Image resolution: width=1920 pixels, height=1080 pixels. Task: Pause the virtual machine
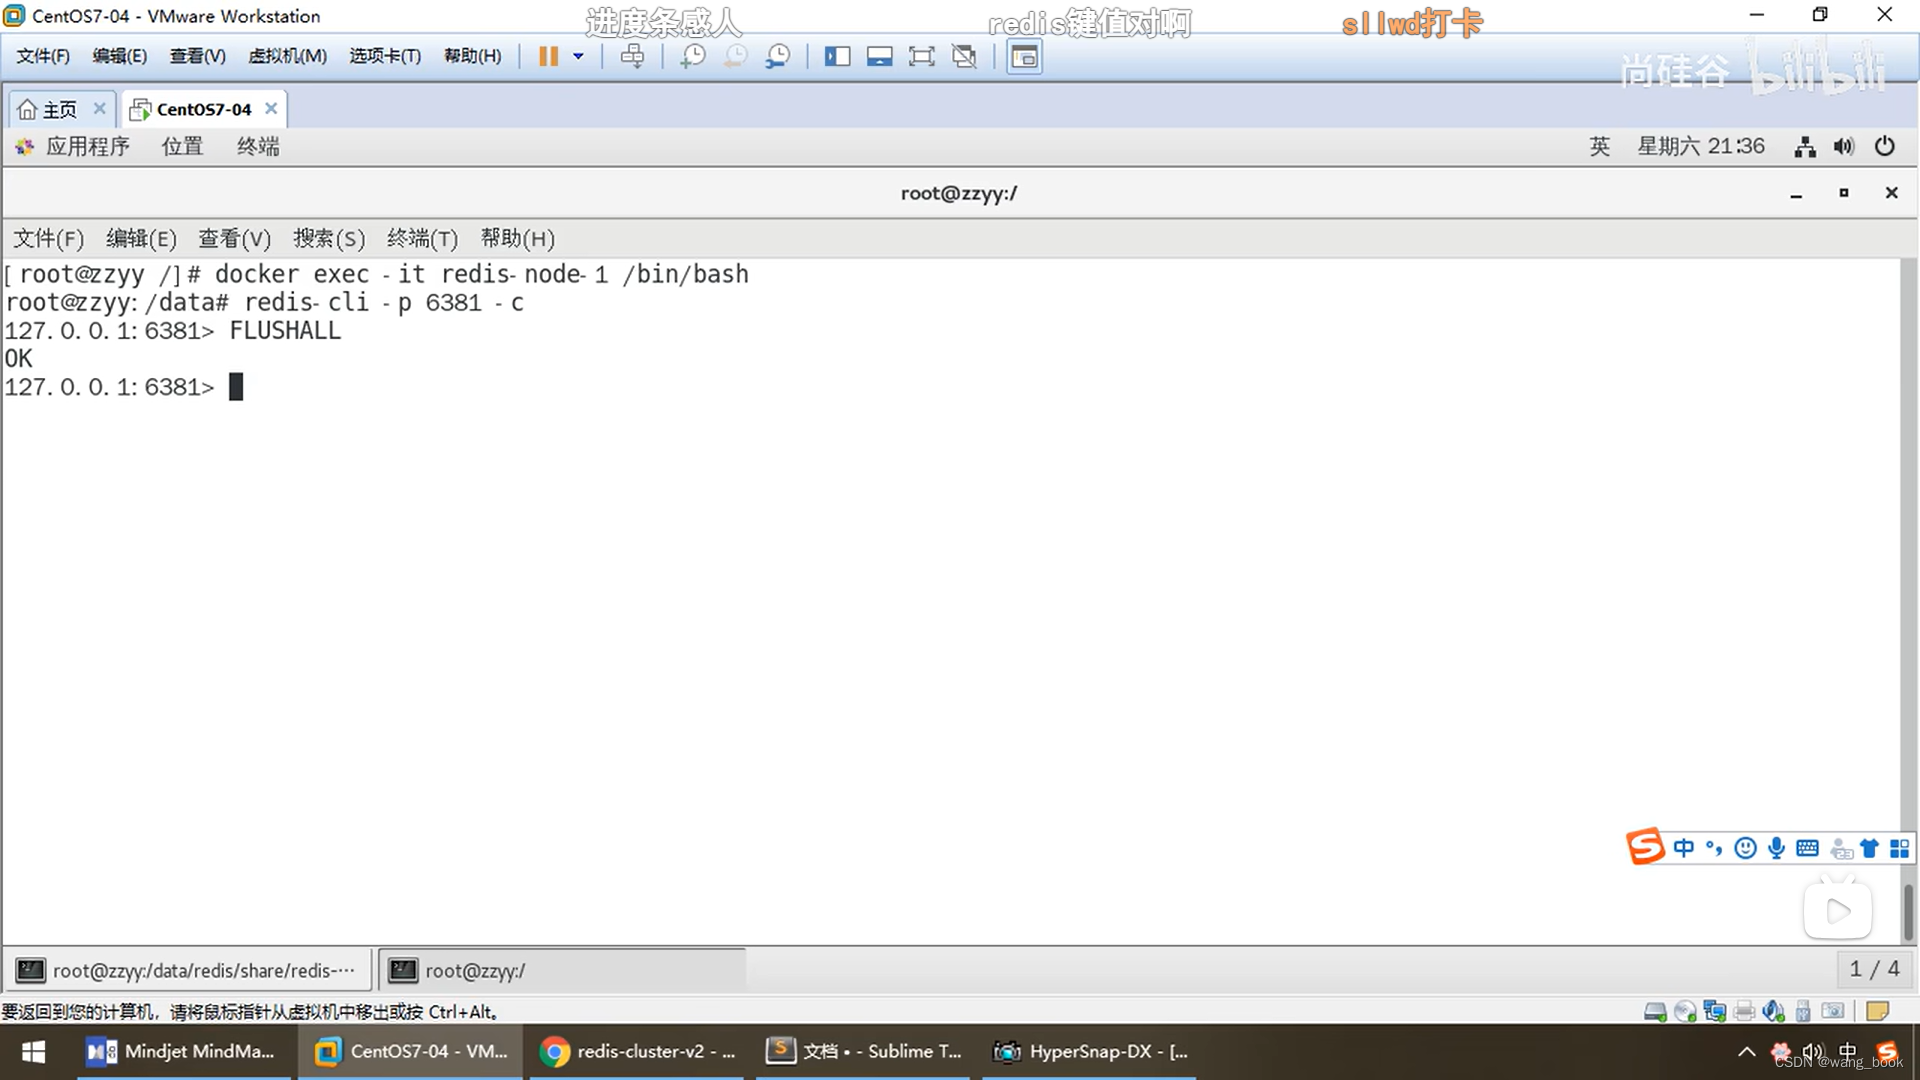[x=548, y=56]
